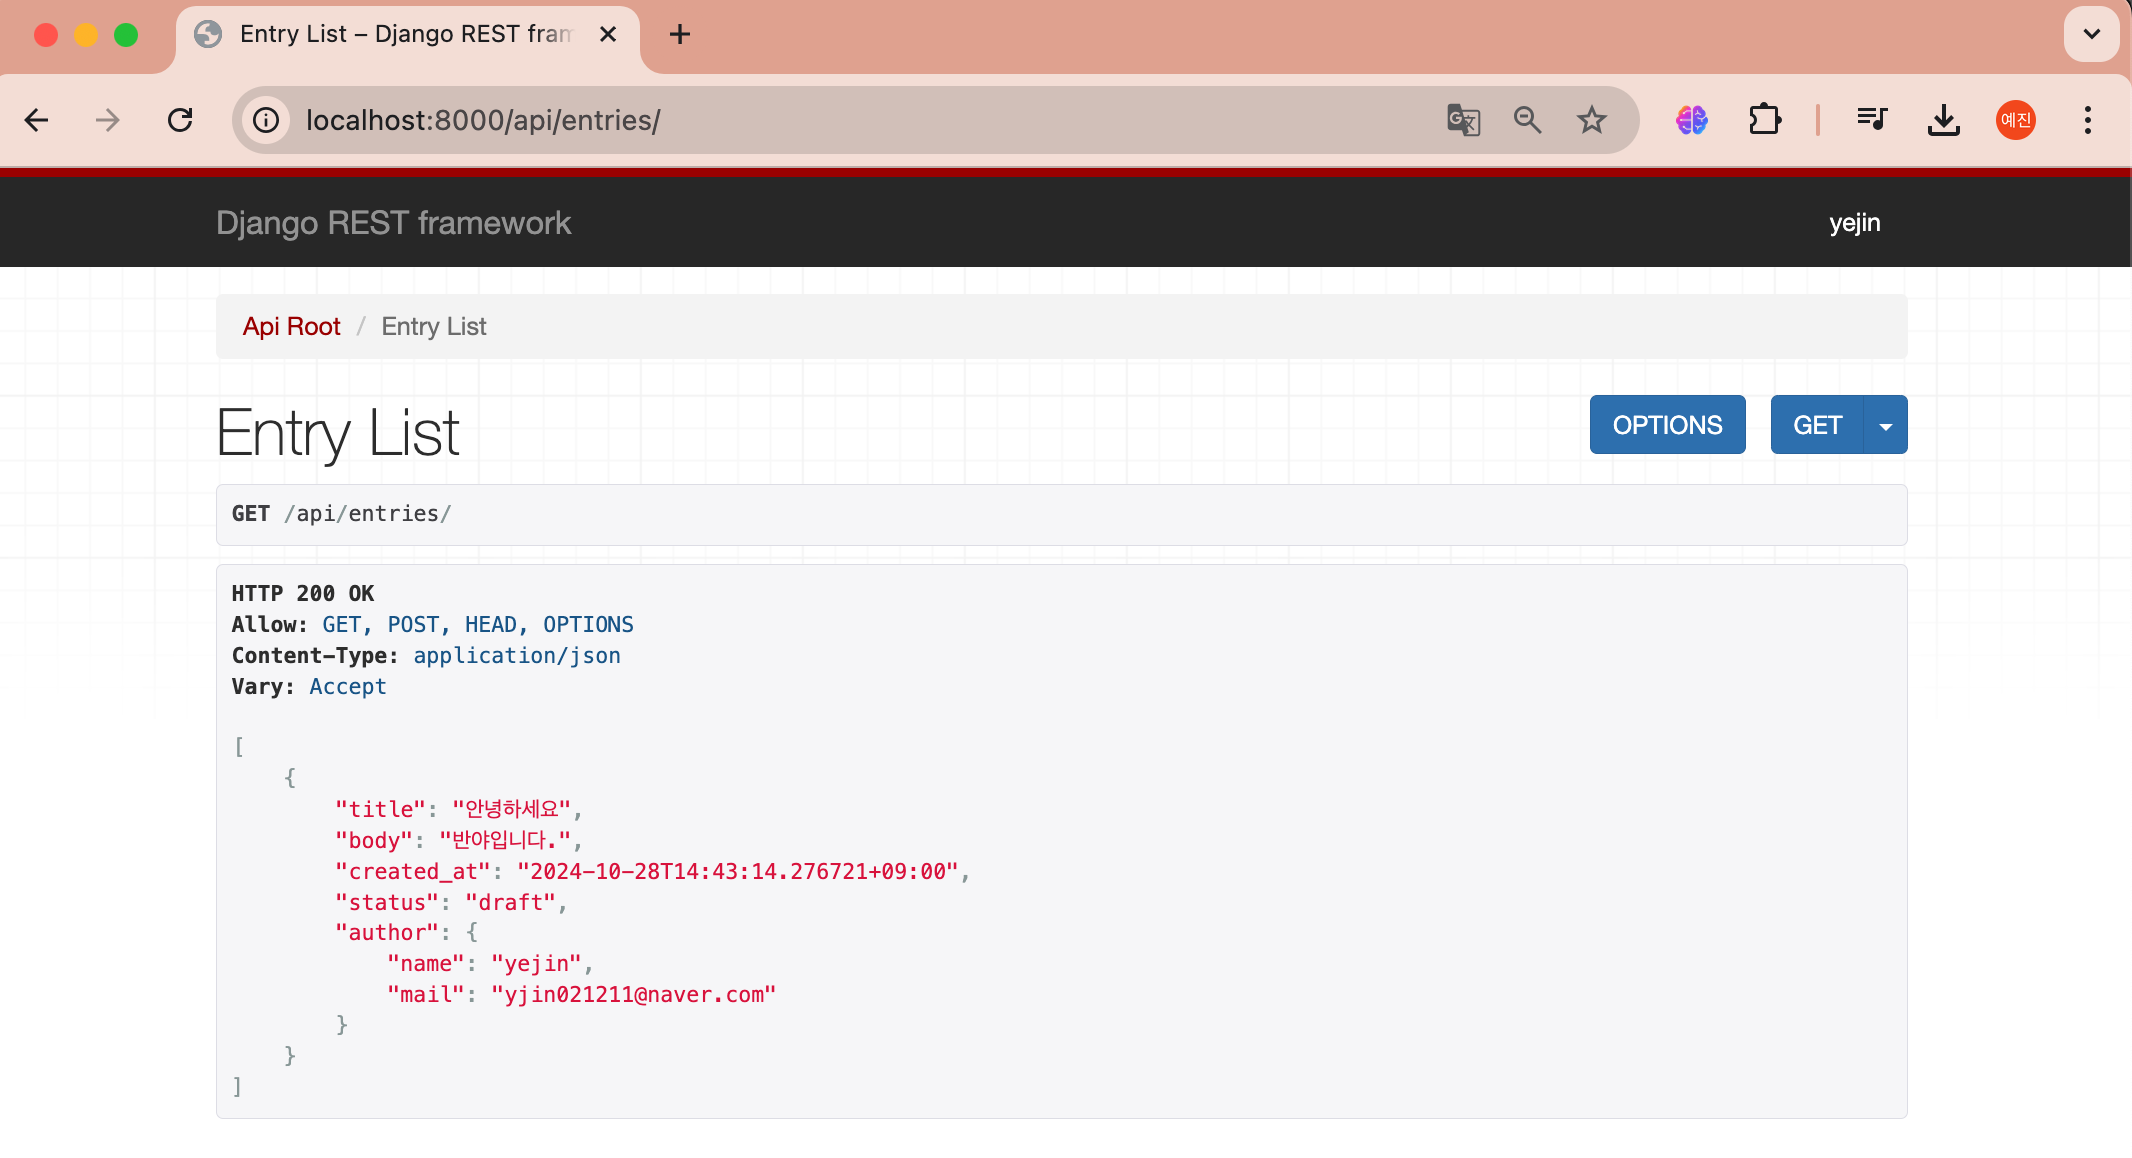This screenshot has height=1158, width=2132.
Task: Expand the tab search chevron
Action: 2091,34
